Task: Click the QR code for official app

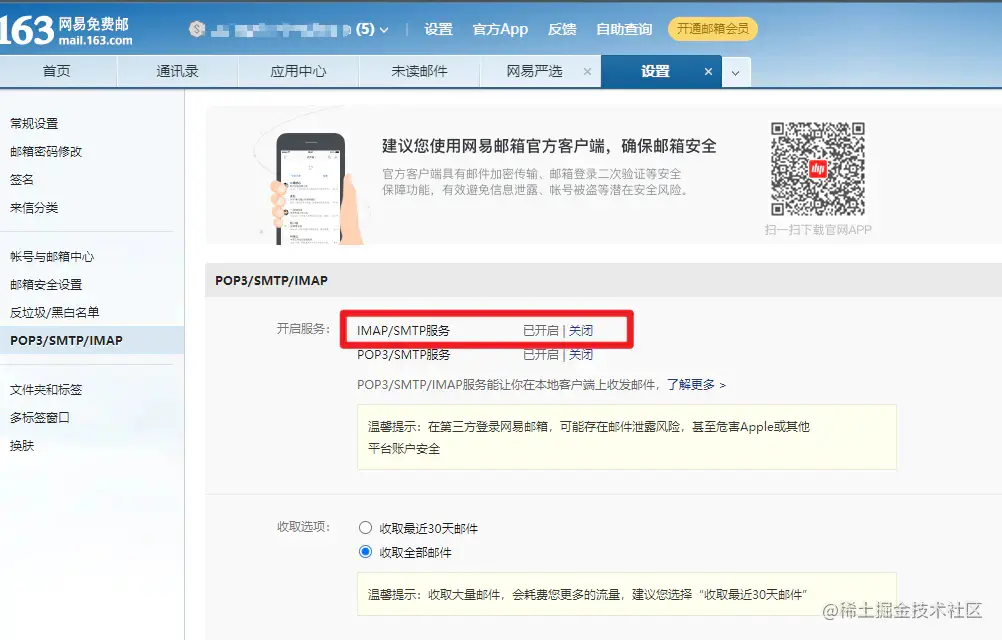Action: (x=818, y=169)
